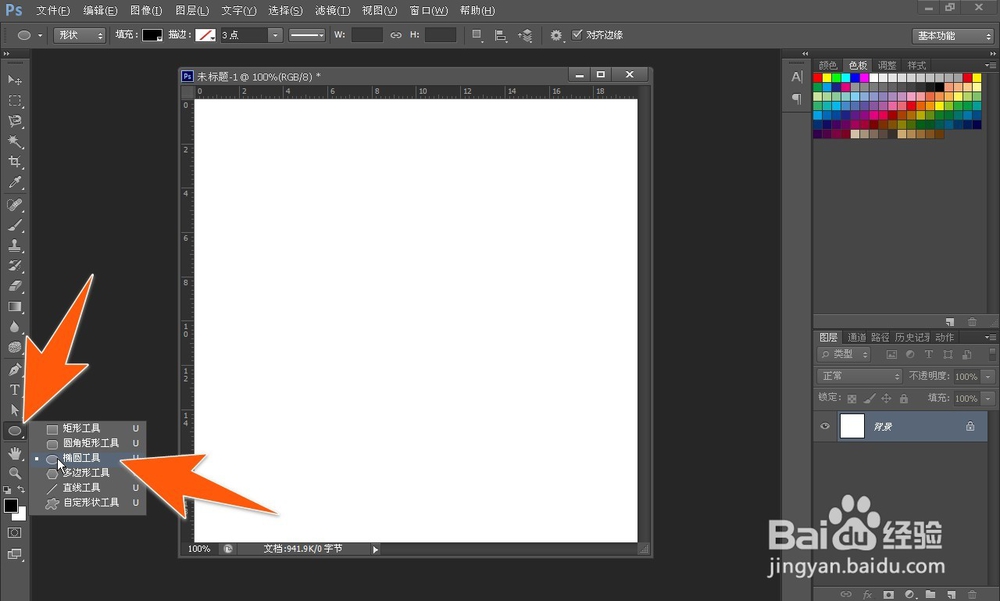Open the stroke line style dropdown
This screenshot has width=1000, height=601.
pos(307,35)
